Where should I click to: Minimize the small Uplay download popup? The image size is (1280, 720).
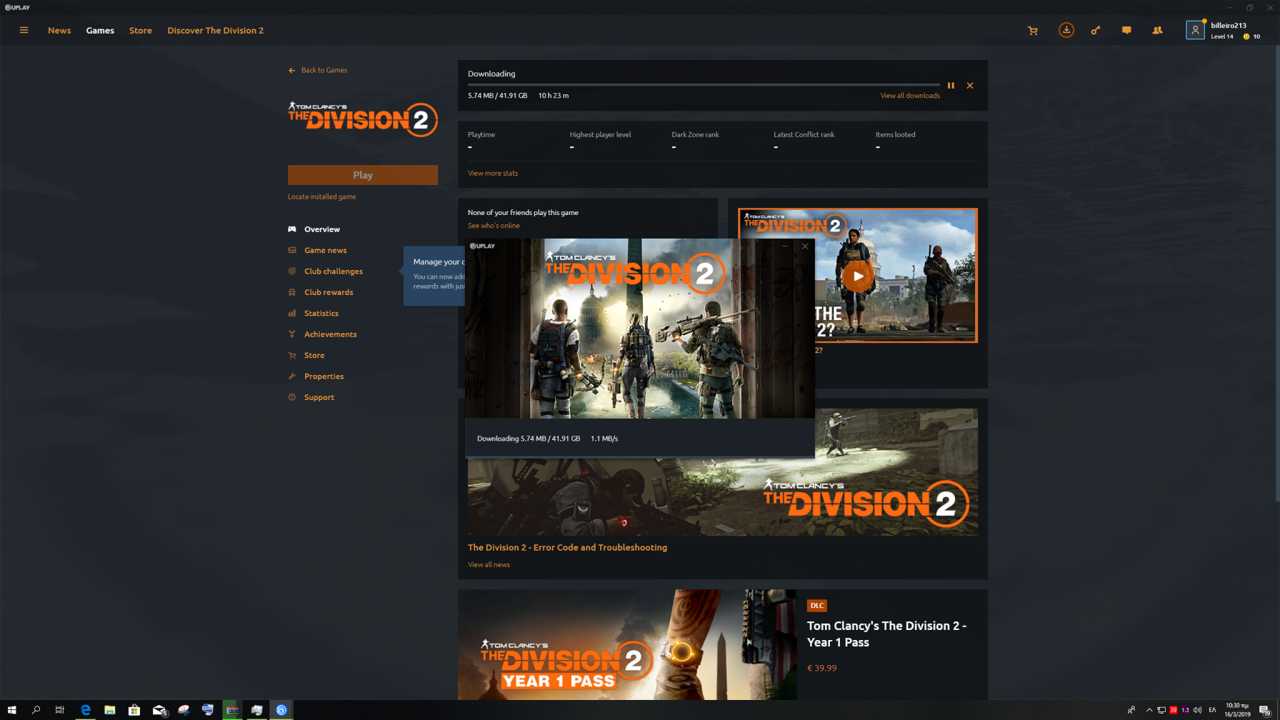point(785,246)
